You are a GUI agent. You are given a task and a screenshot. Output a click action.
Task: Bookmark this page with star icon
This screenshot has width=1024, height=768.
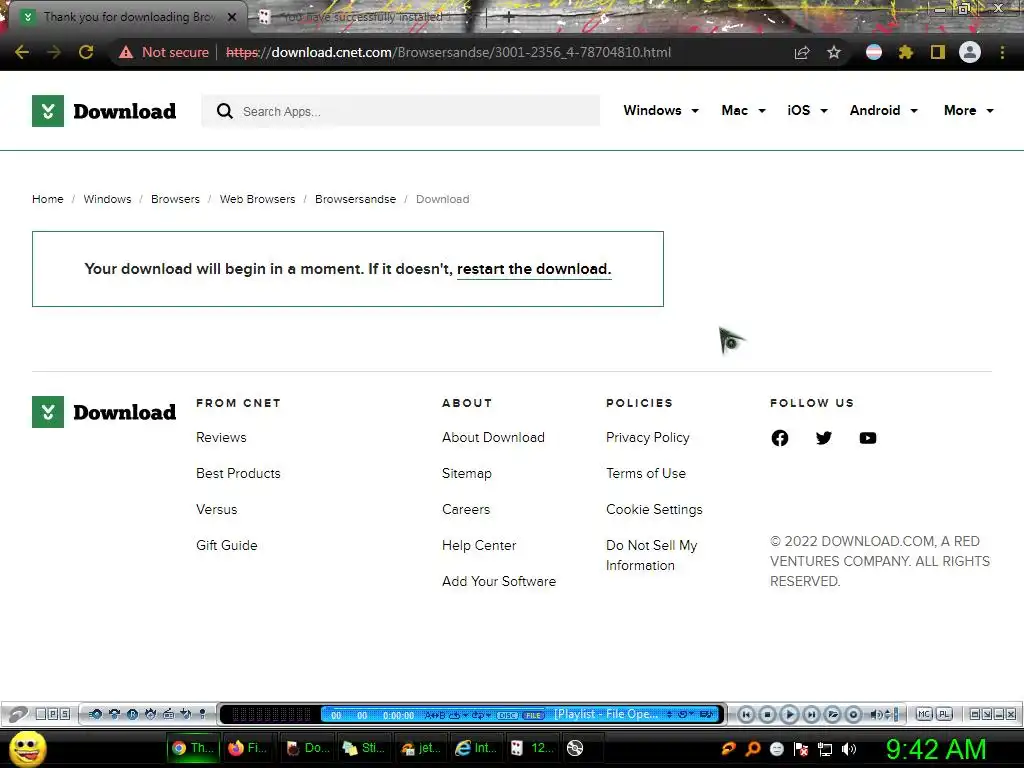click(834, 52)
